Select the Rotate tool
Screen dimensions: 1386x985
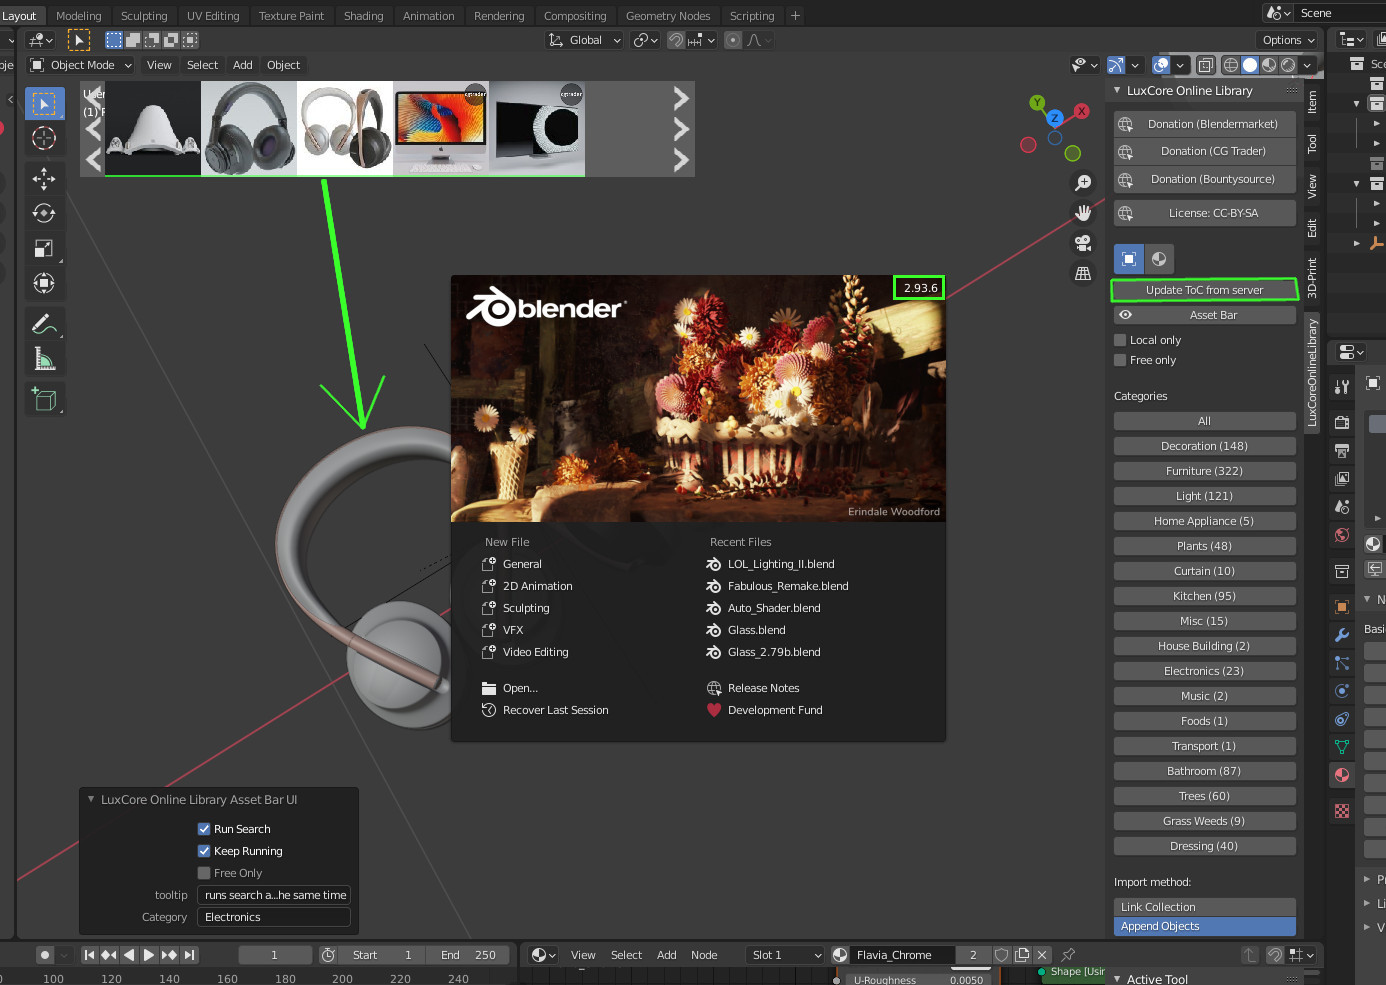44,213
